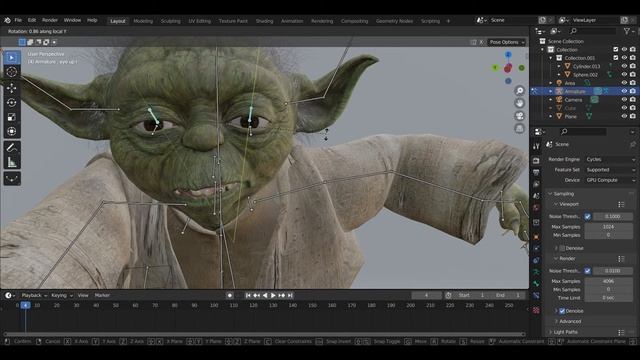This screenshot has width=640, height=360.
Task: Toggle Render Noise Threshold checkbox
Action: click(x=587, y=271)
